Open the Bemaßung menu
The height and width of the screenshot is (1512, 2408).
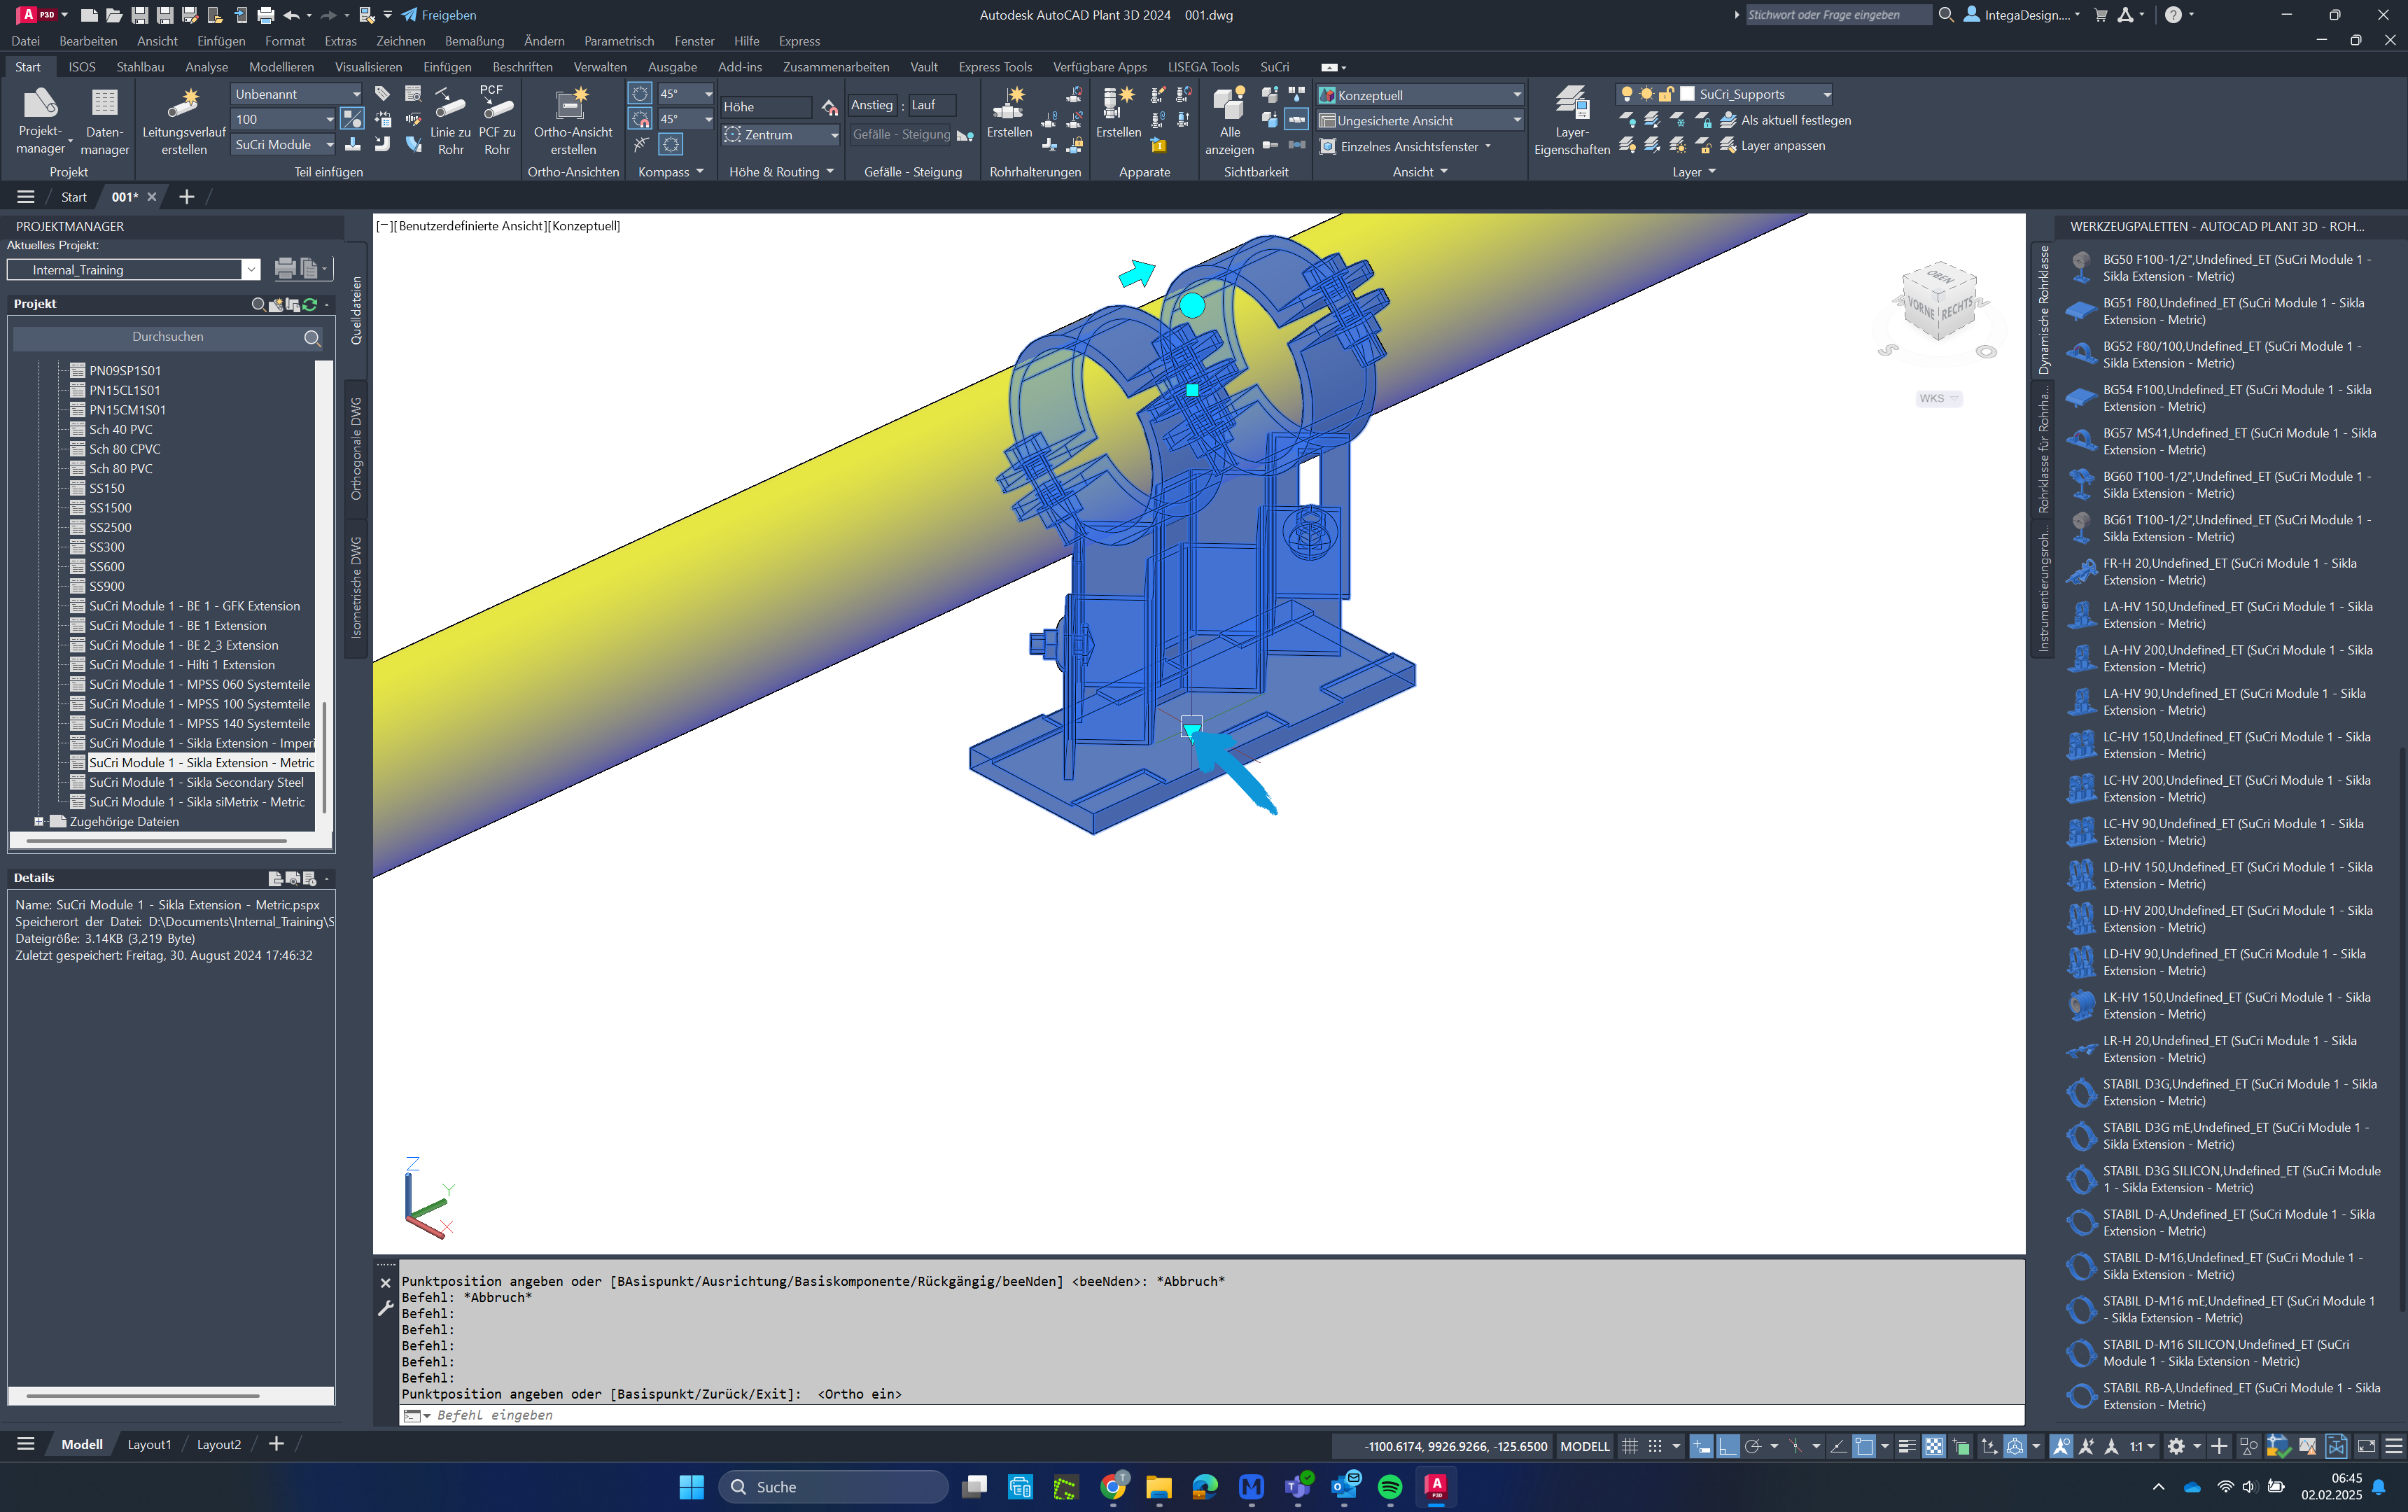click(x=474, y=41)
